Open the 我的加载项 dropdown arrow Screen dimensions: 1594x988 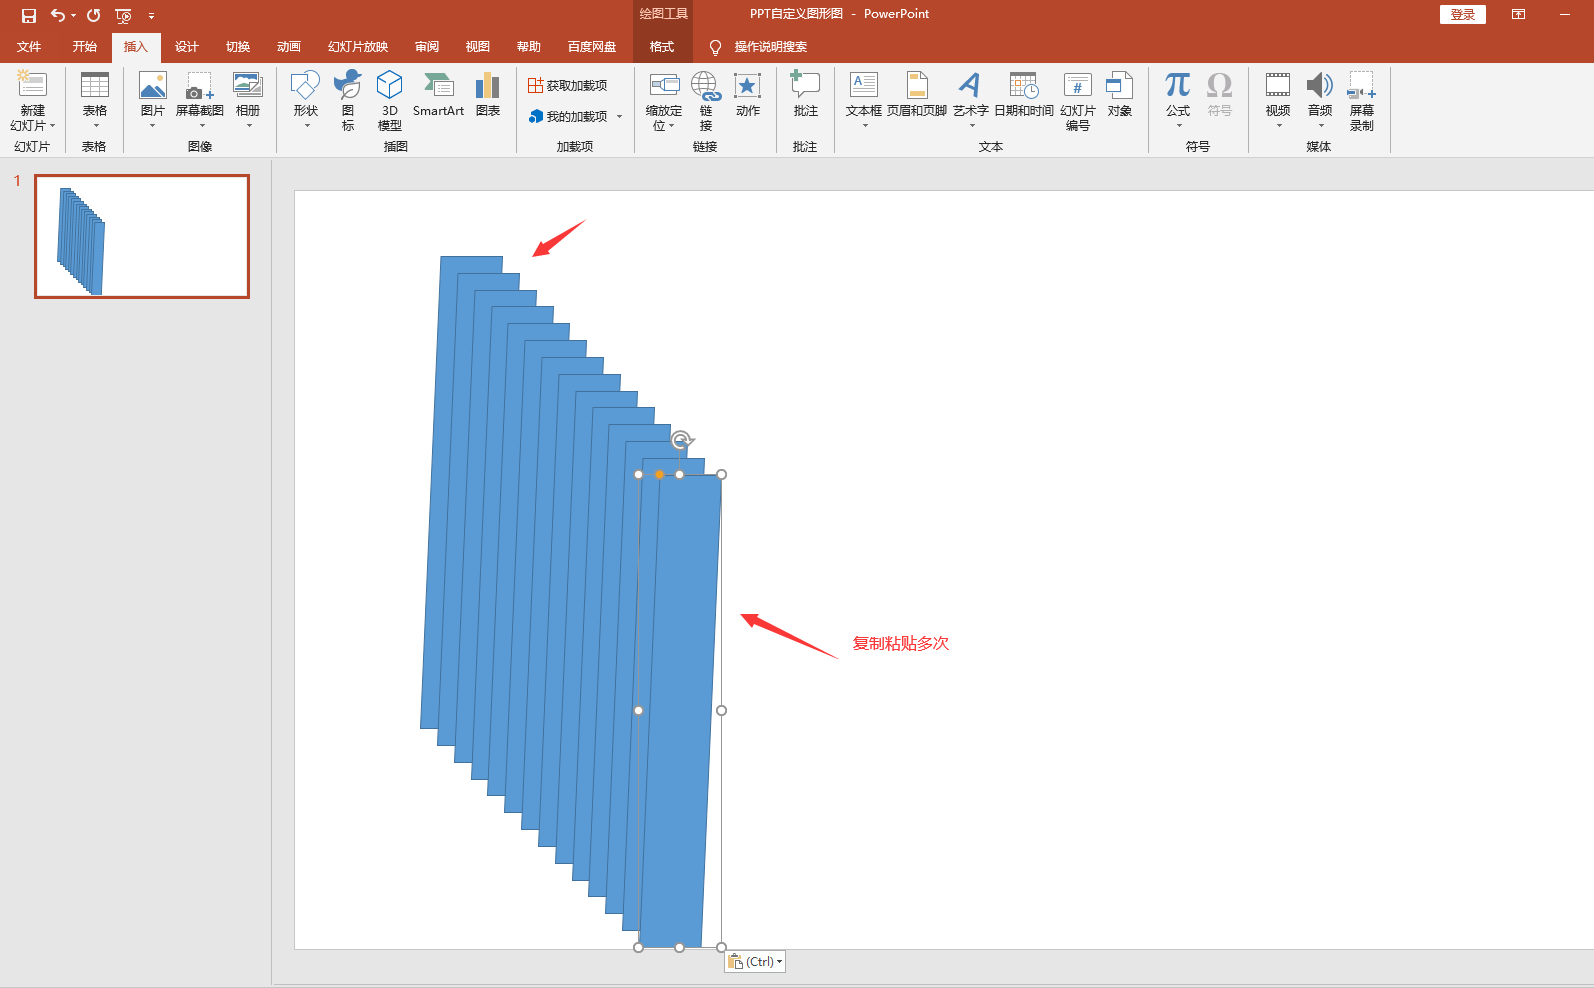619,117
